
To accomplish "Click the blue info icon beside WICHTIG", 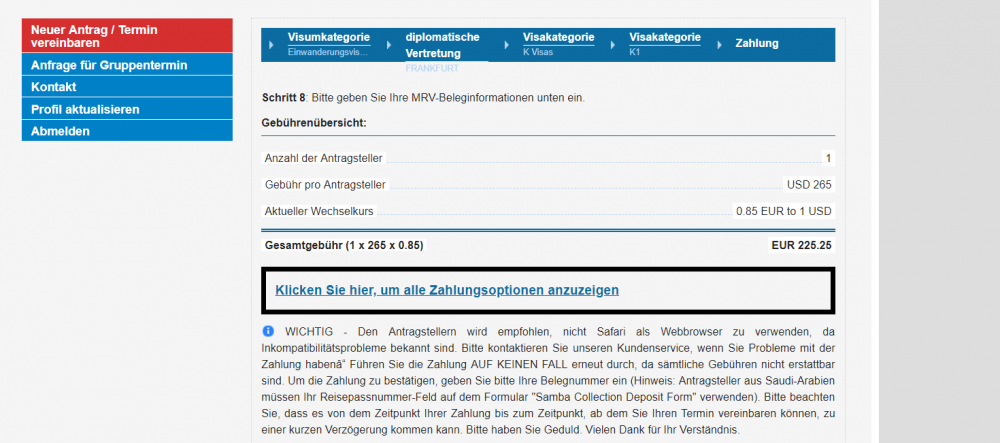I will point(268,330).
